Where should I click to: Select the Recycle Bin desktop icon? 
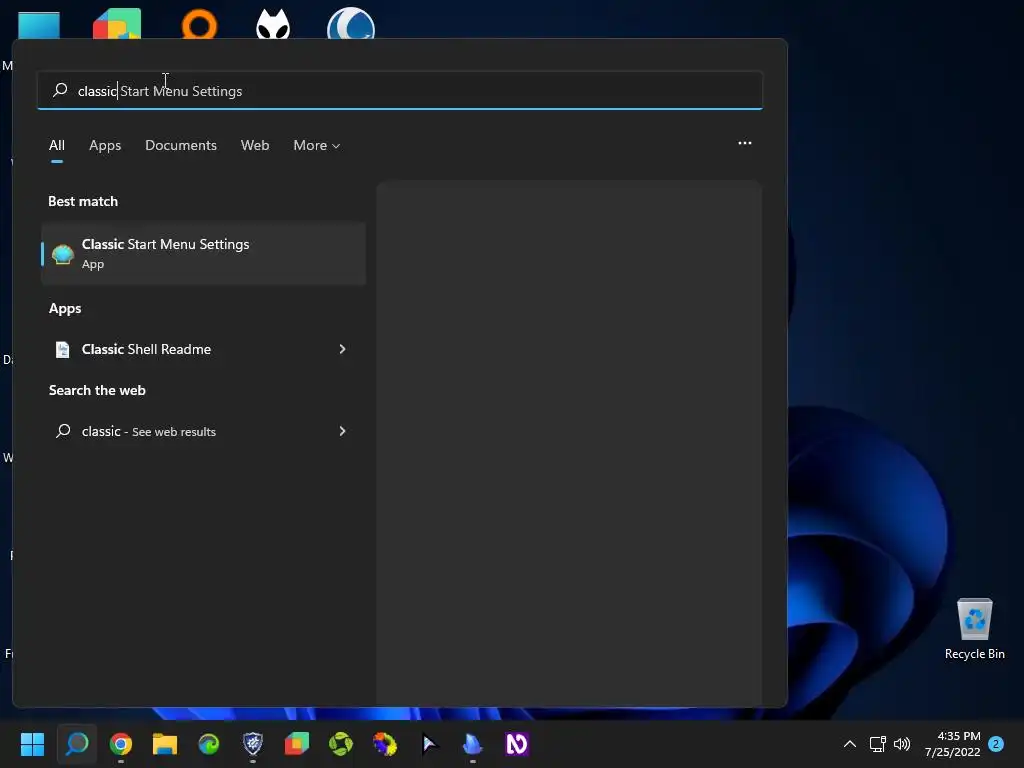(974, 628)
